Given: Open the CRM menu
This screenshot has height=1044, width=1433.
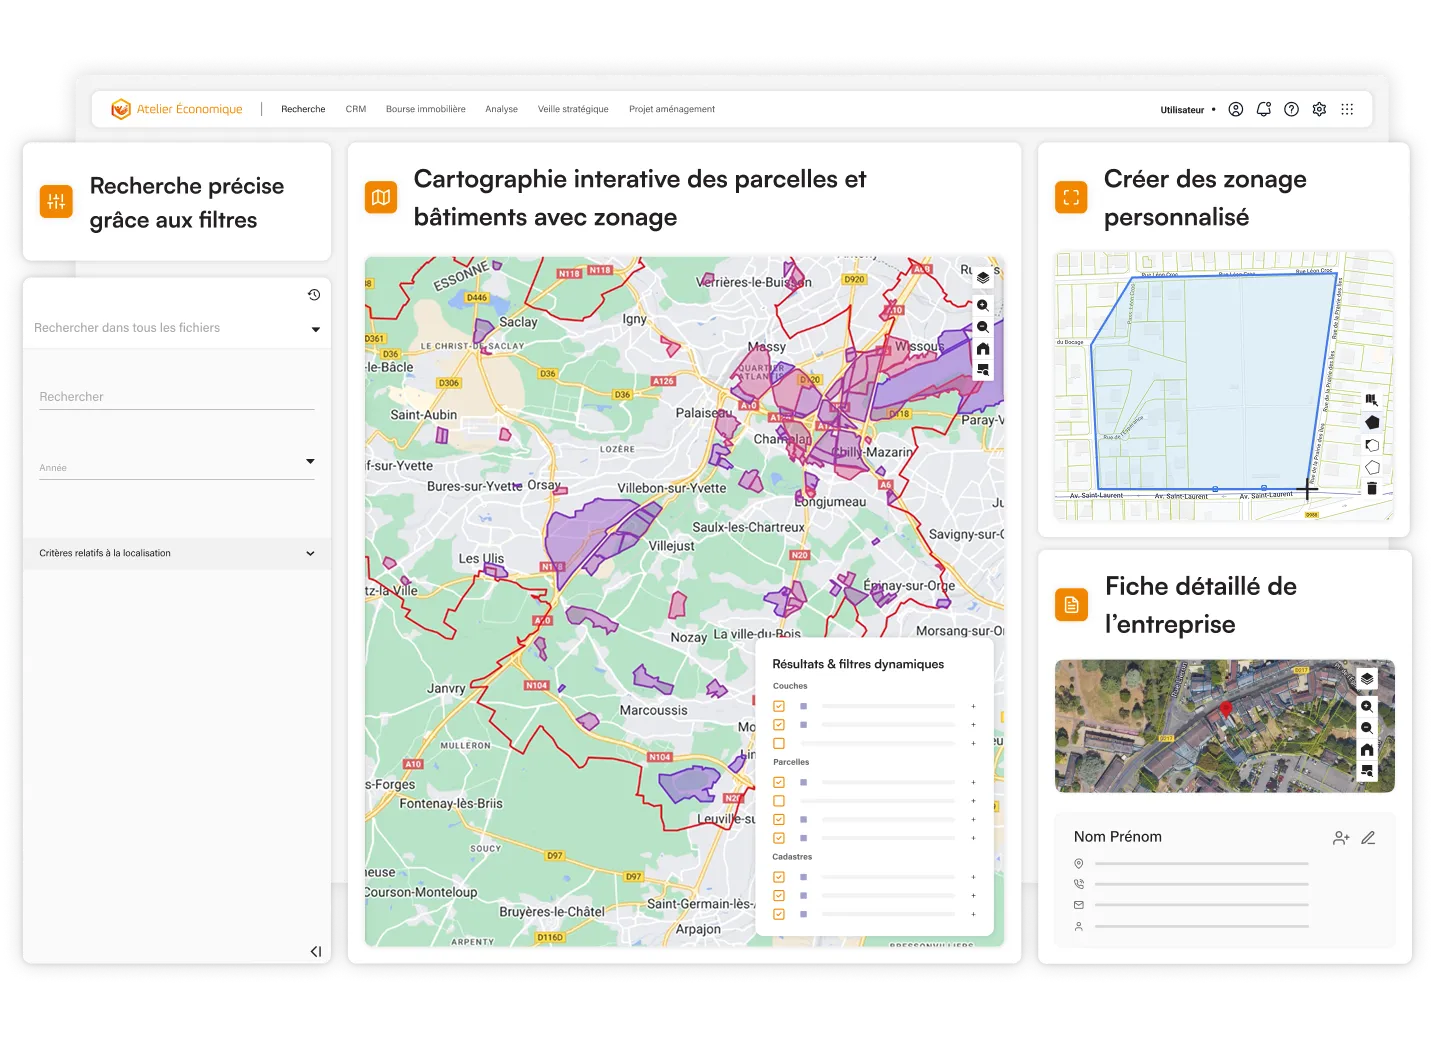Looking at the screenshot, I should pyautogui.click(x=356, y=109).
